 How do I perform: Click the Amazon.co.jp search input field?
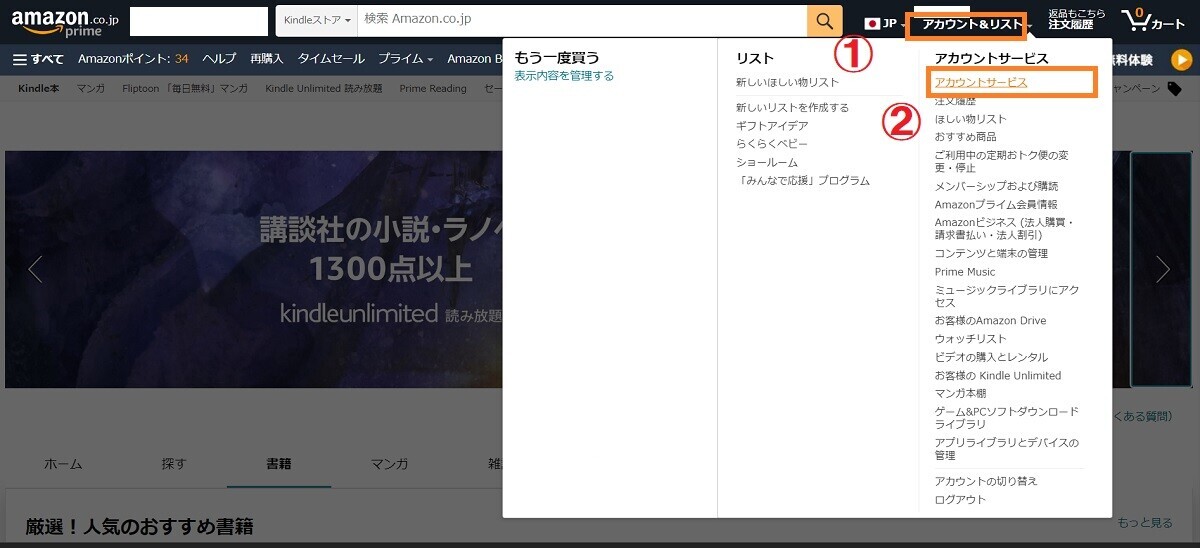click(583, 21)
